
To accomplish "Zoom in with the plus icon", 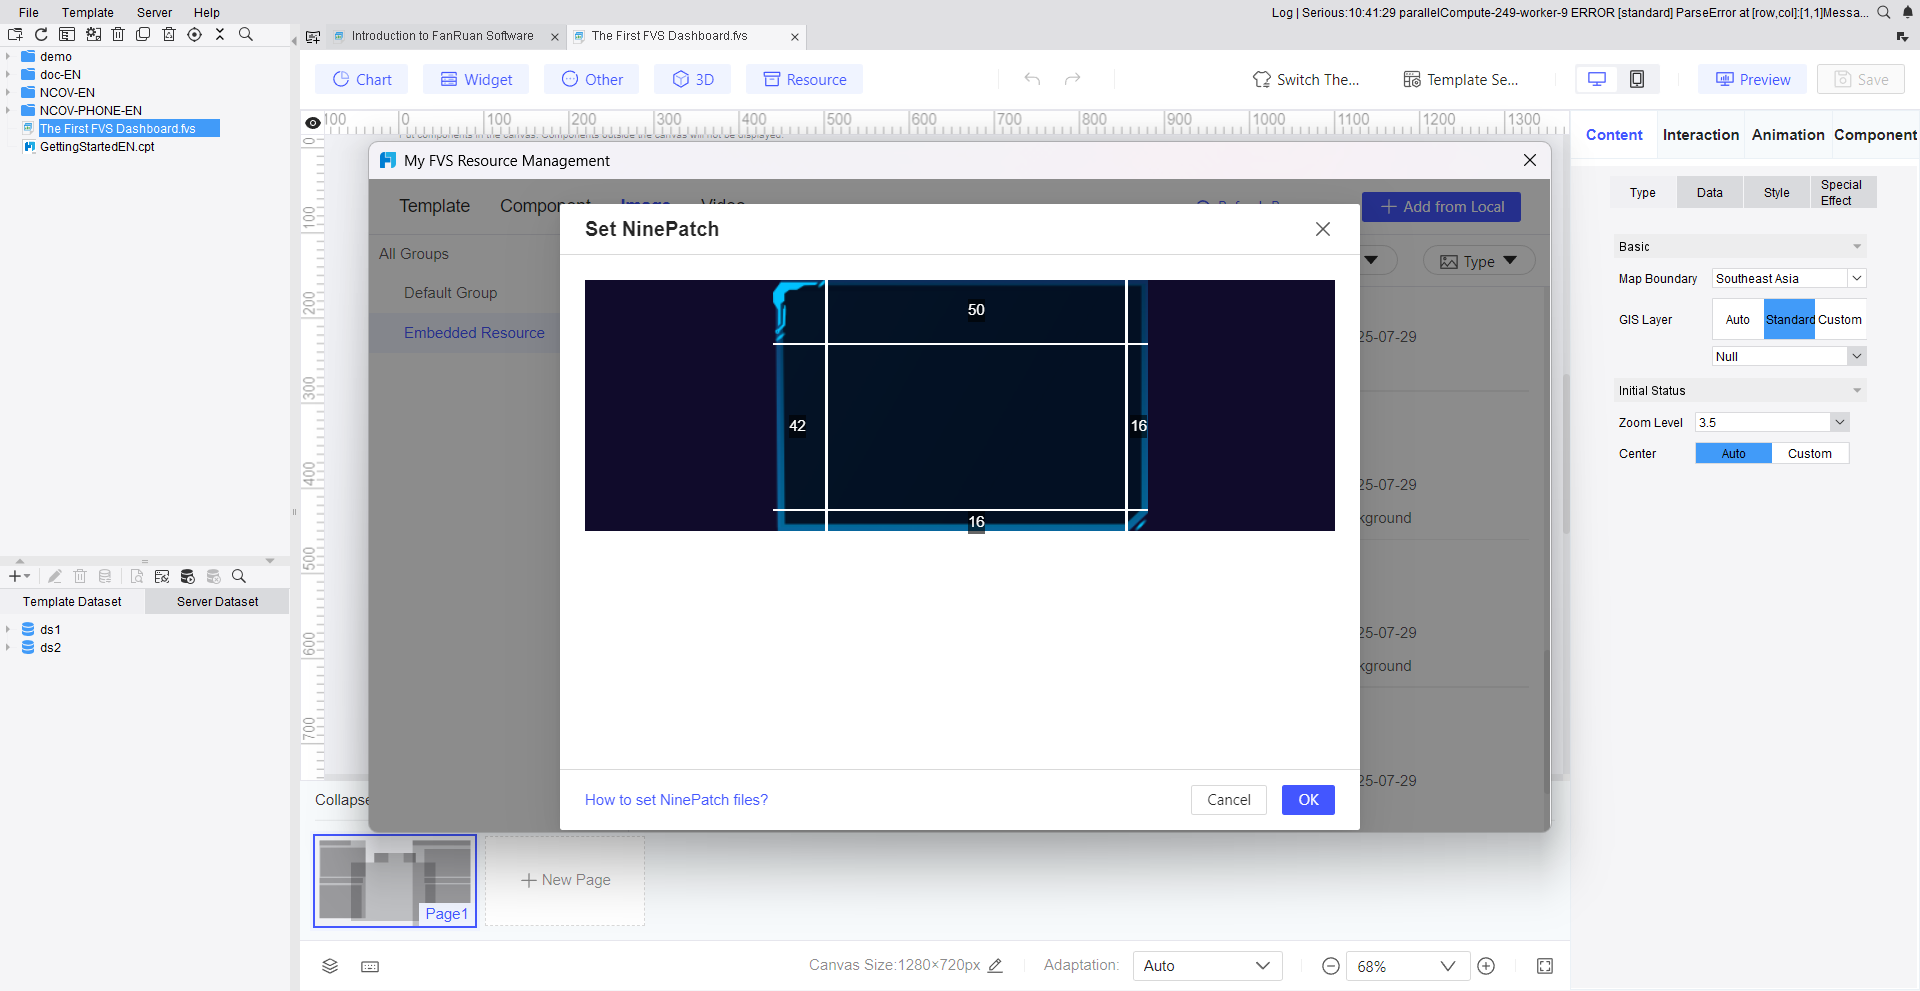I will (x=1486, y=966).
